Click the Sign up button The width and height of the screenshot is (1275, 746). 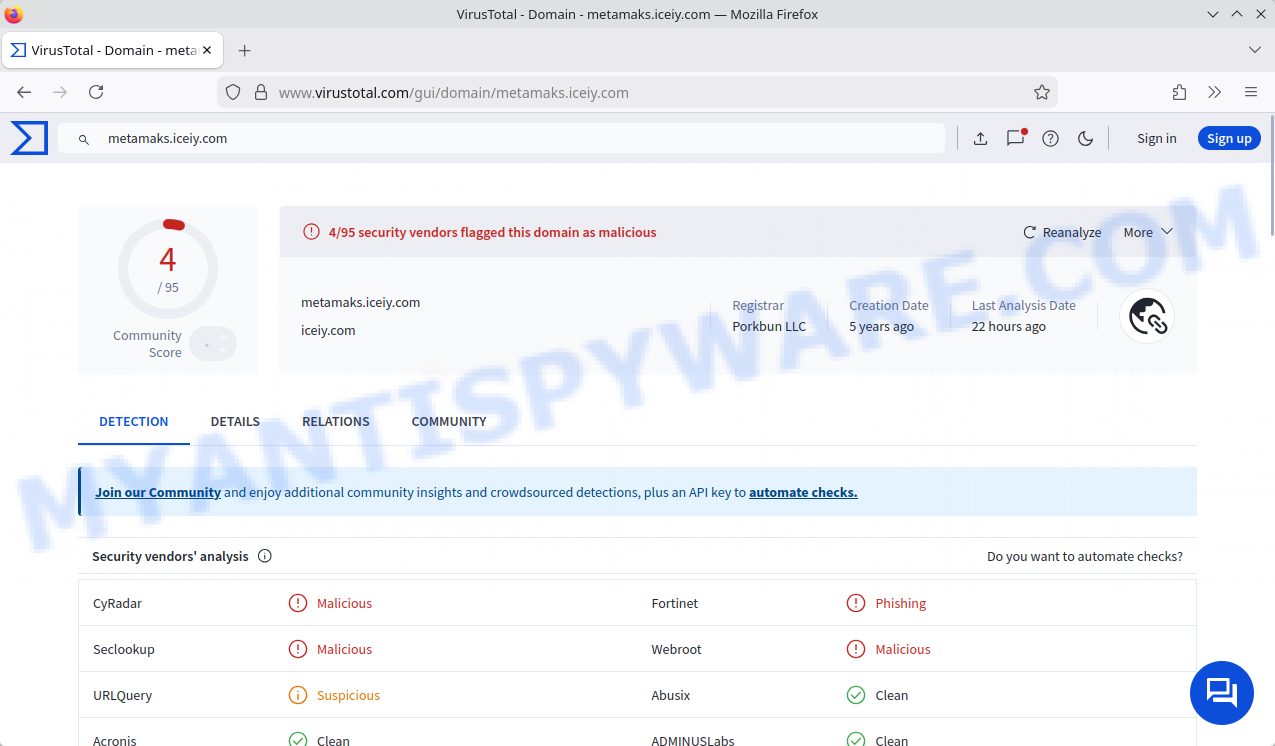pos(1229,139)
